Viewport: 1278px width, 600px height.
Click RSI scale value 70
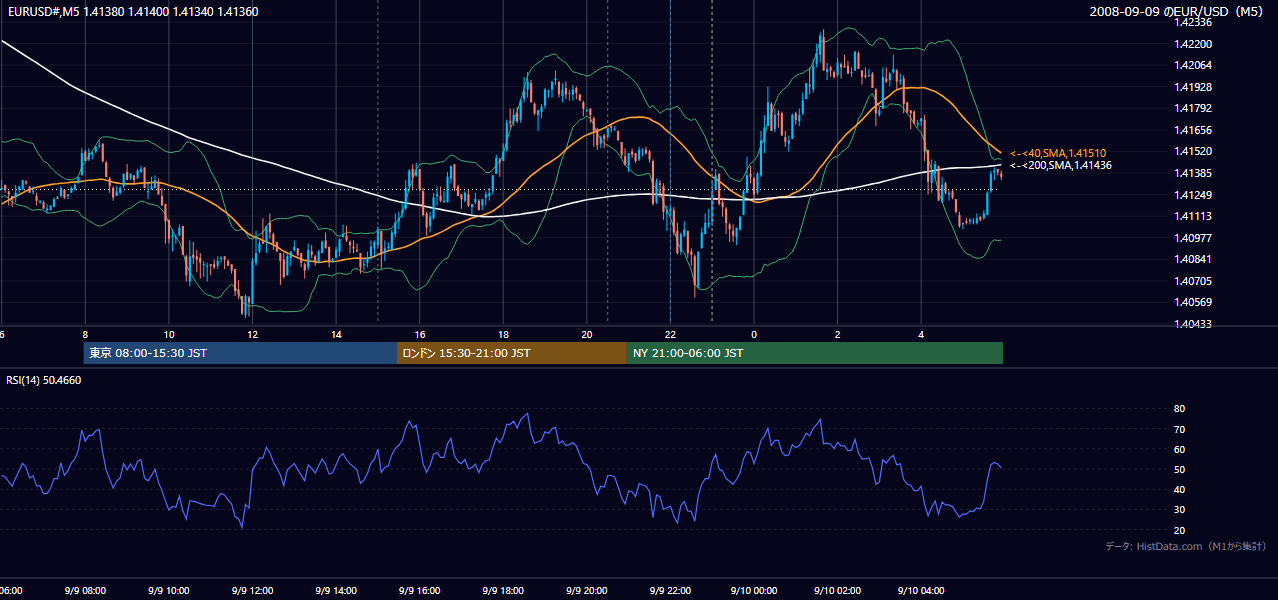pyautogui.click(x=1180, y=429)
